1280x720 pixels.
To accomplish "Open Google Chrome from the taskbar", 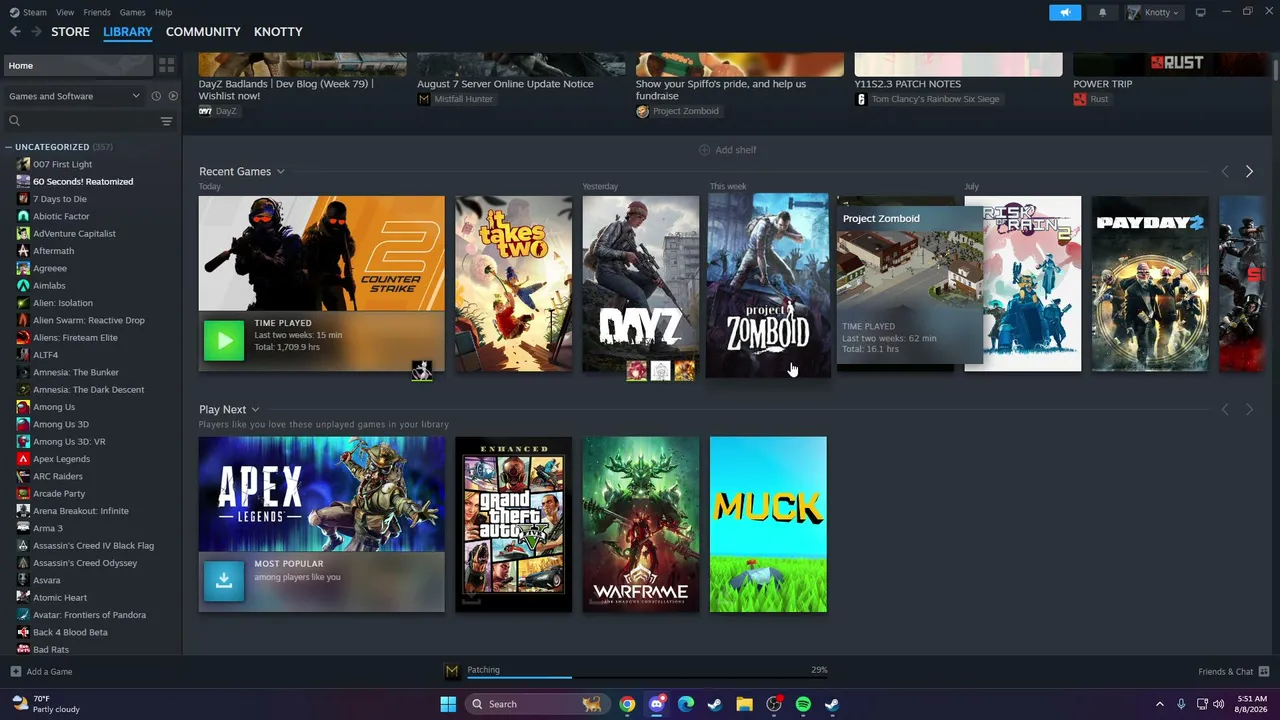I will (x=627, y=704).
